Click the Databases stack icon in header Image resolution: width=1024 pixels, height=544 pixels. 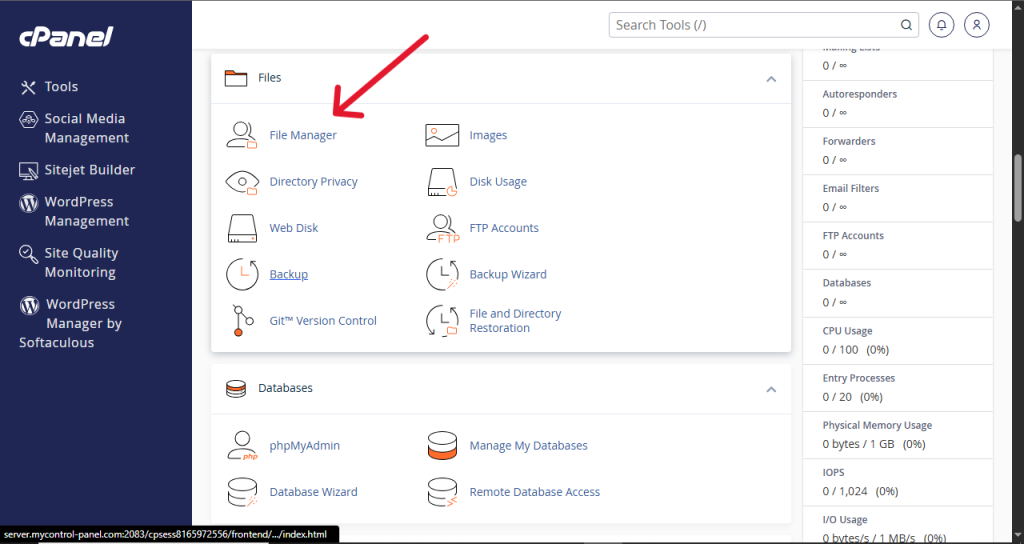coord(236,389)
